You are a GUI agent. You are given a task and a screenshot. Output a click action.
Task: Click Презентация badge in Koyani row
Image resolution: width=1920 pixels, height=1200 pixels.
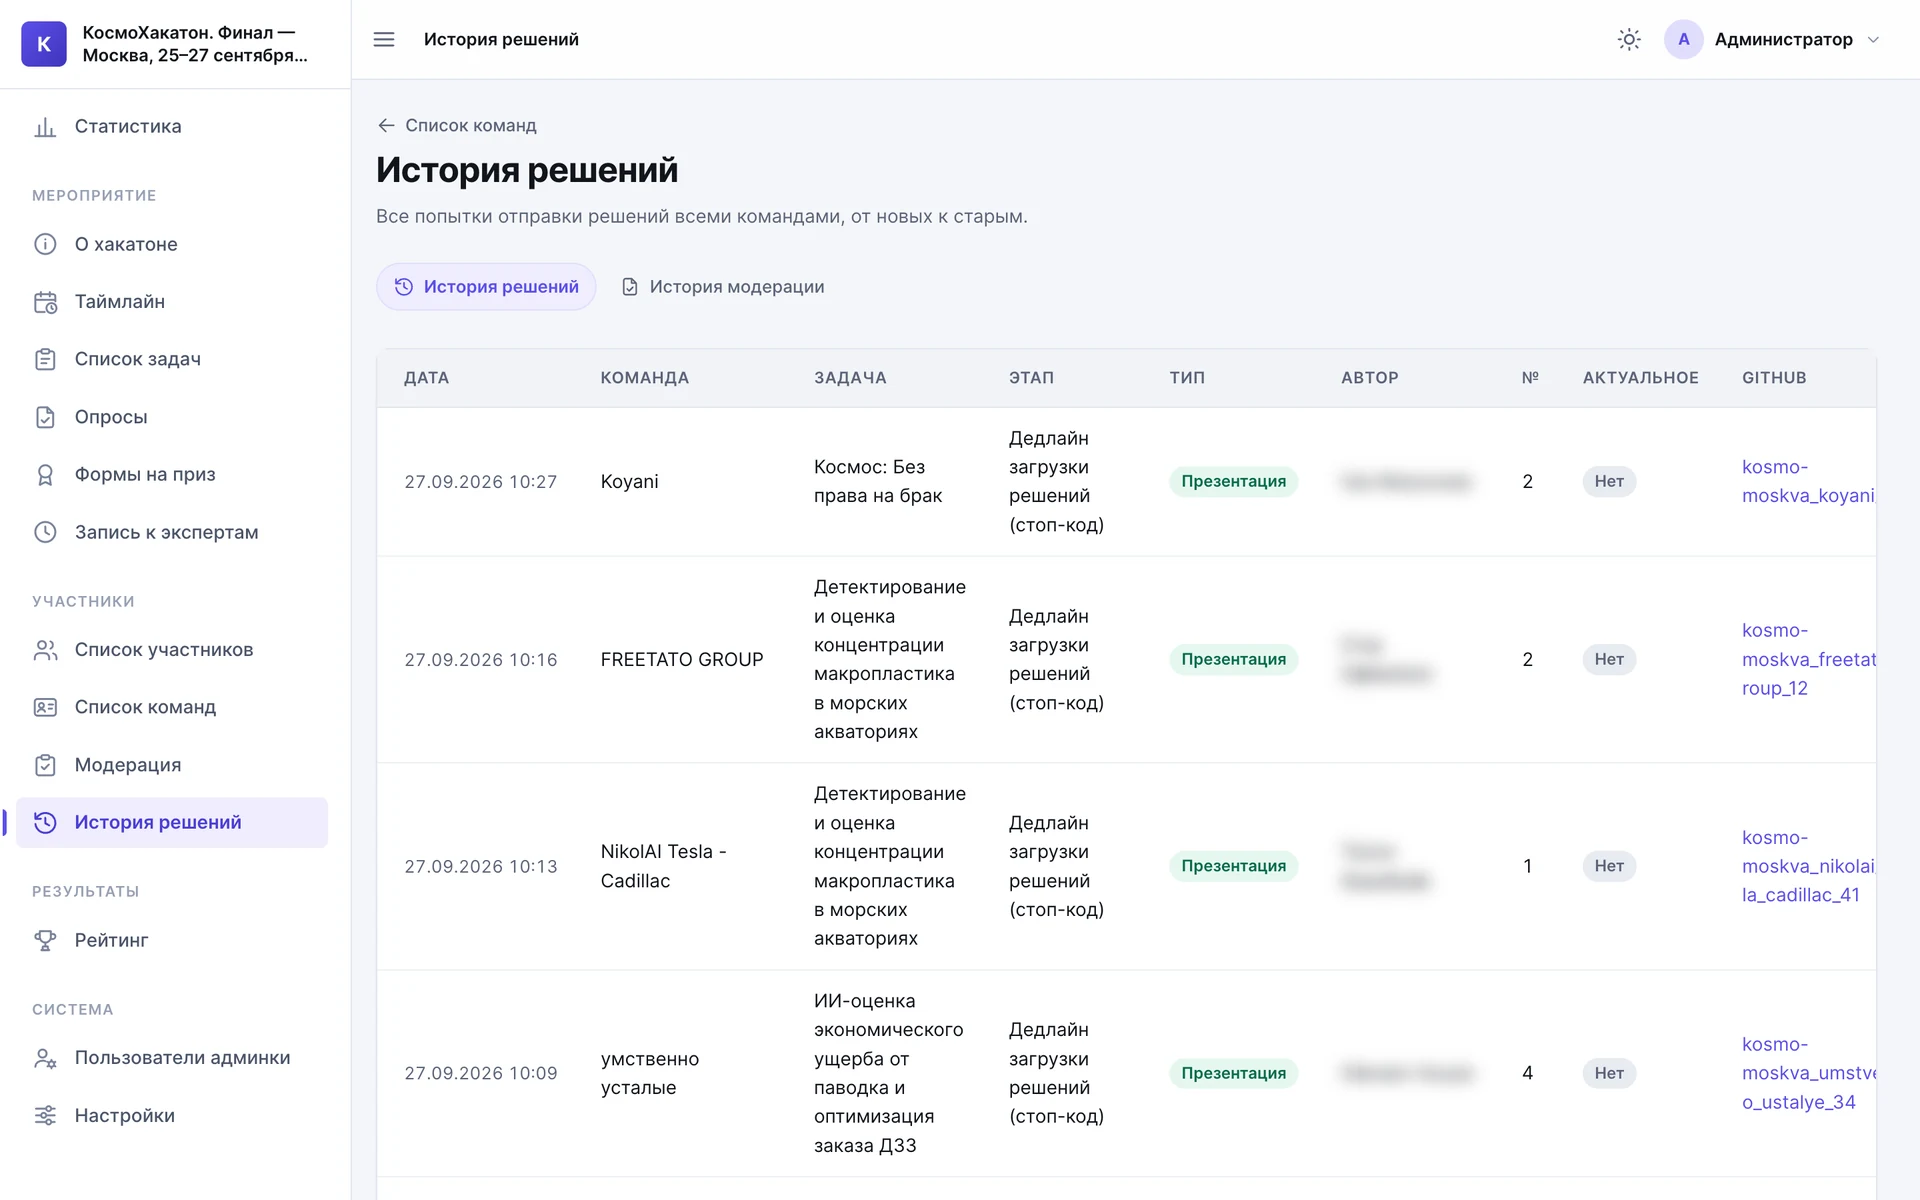[1233, 481]
